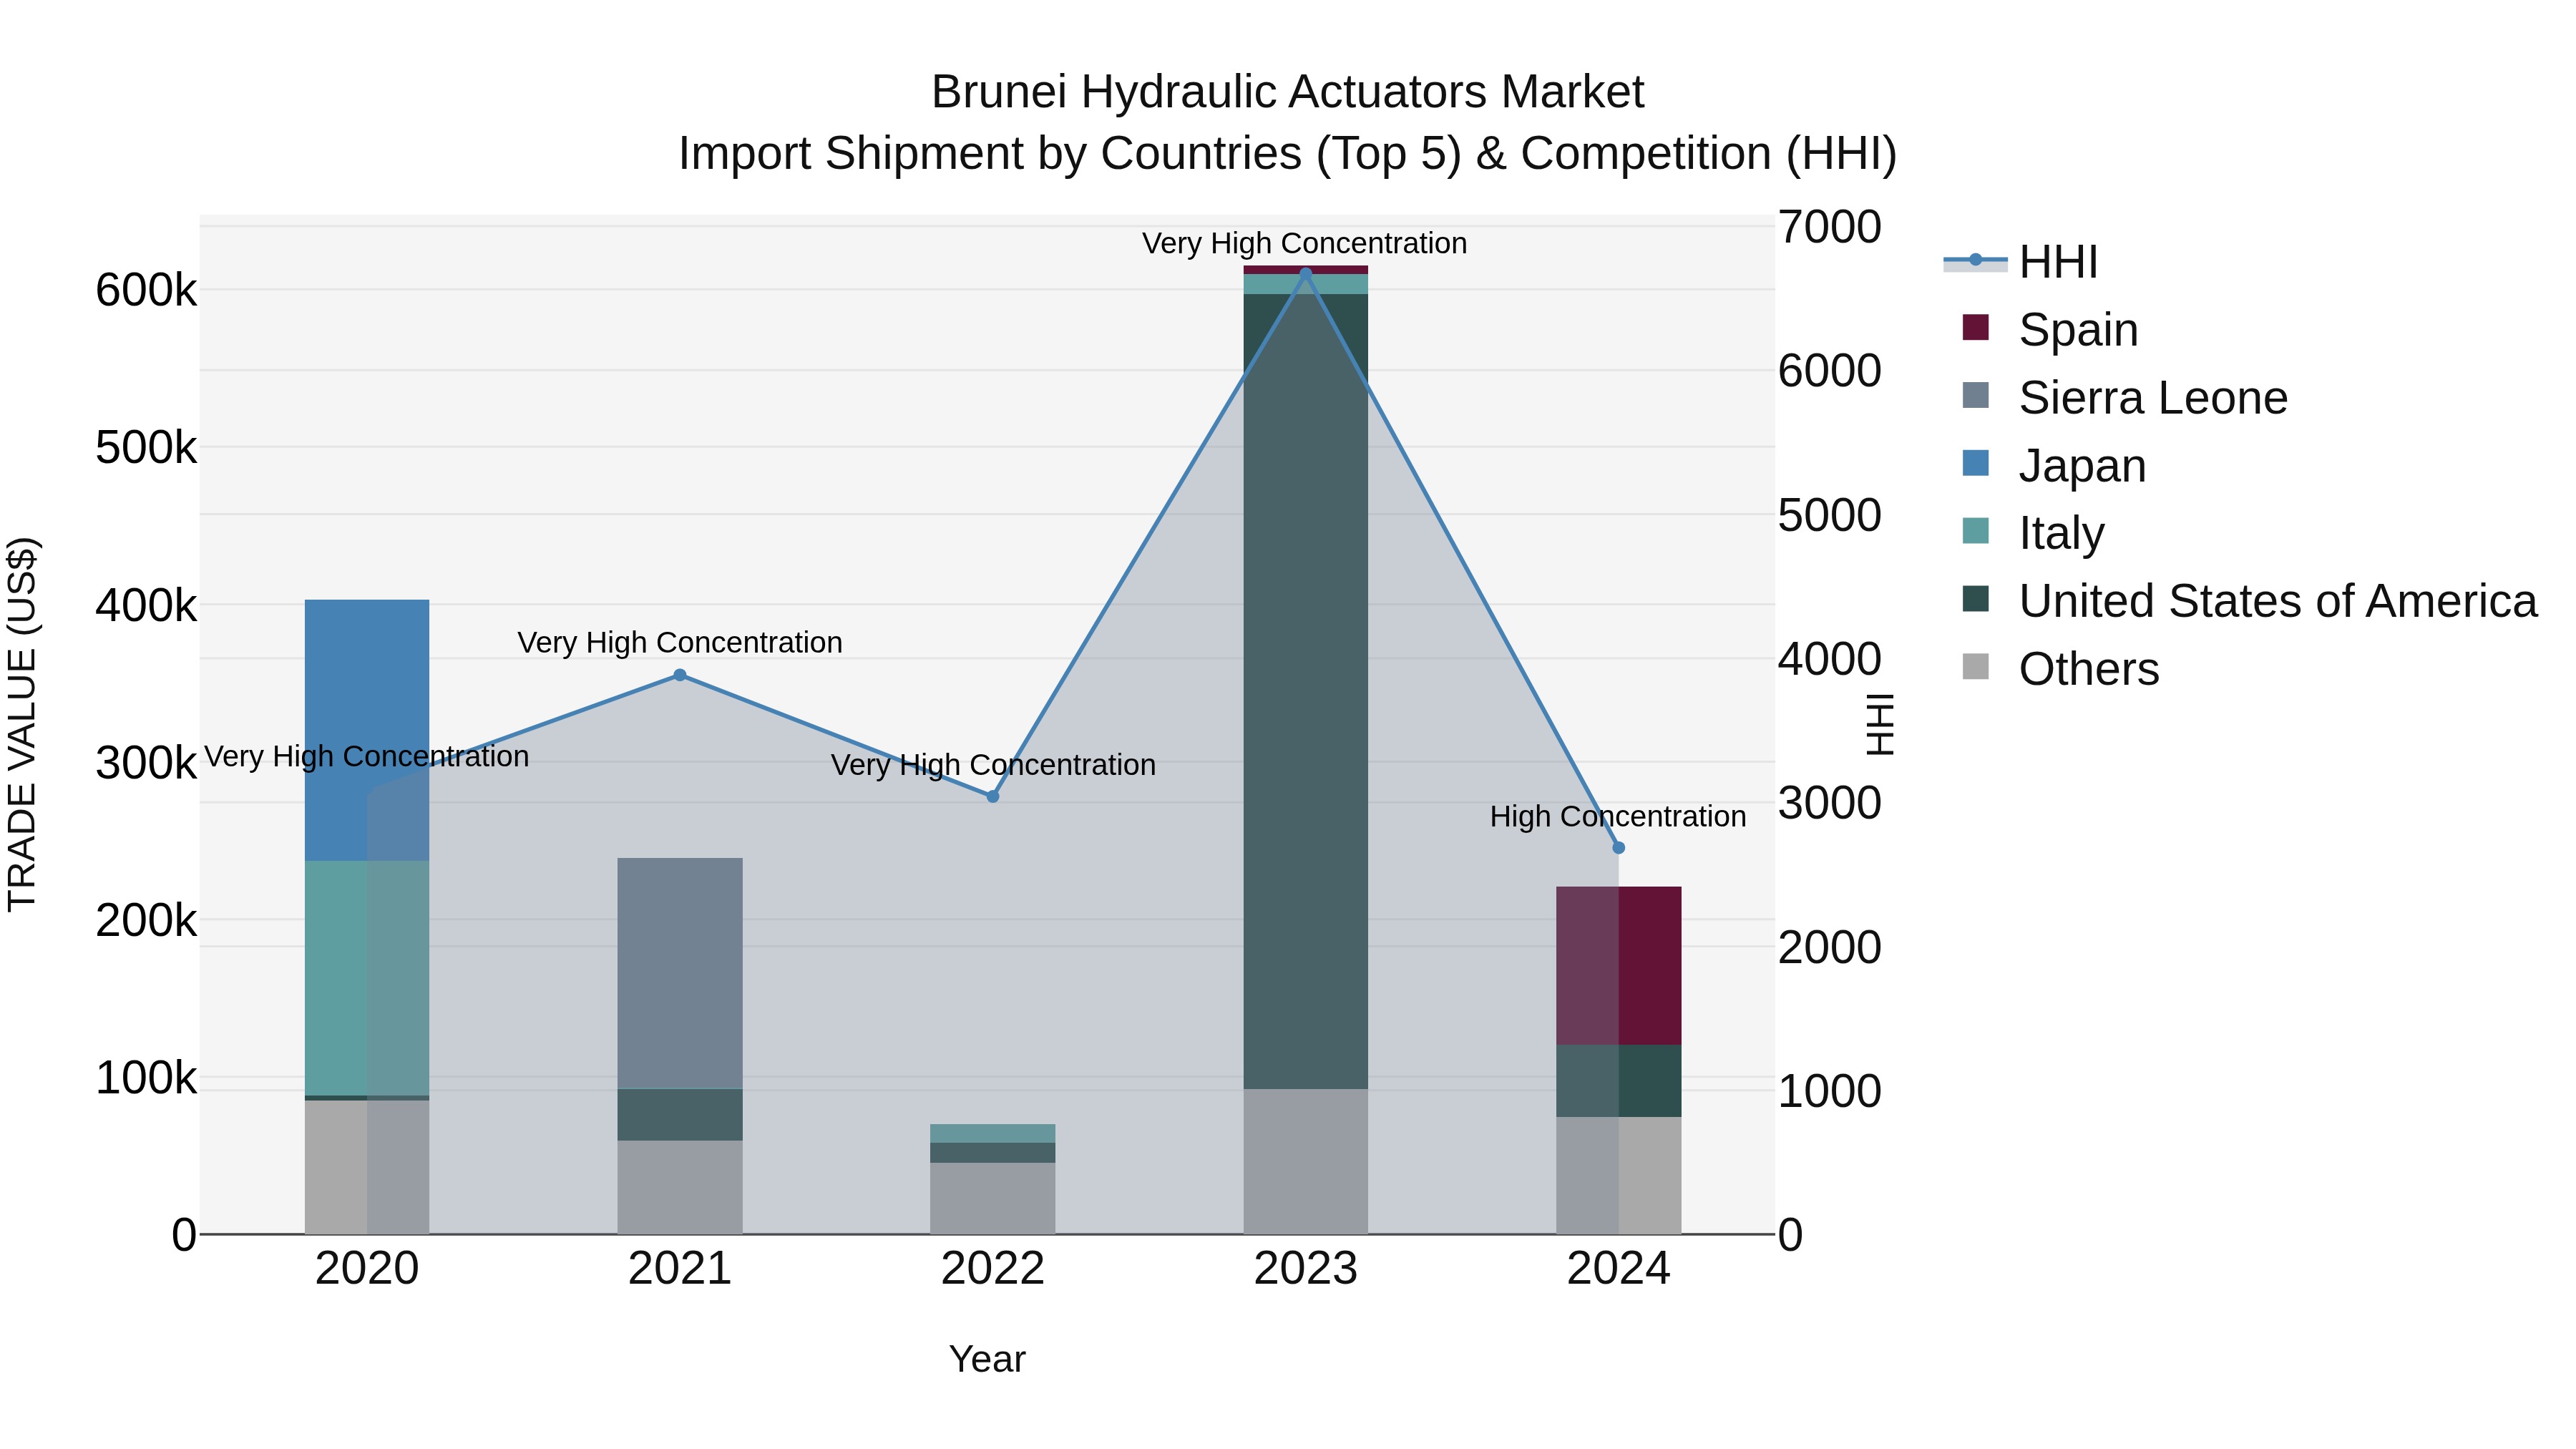Viewport: 2576px width, 1449px height.
Task: Select the United States segment in 2024 bar
Action: pyautogui.click(x=1619, y=1081)
